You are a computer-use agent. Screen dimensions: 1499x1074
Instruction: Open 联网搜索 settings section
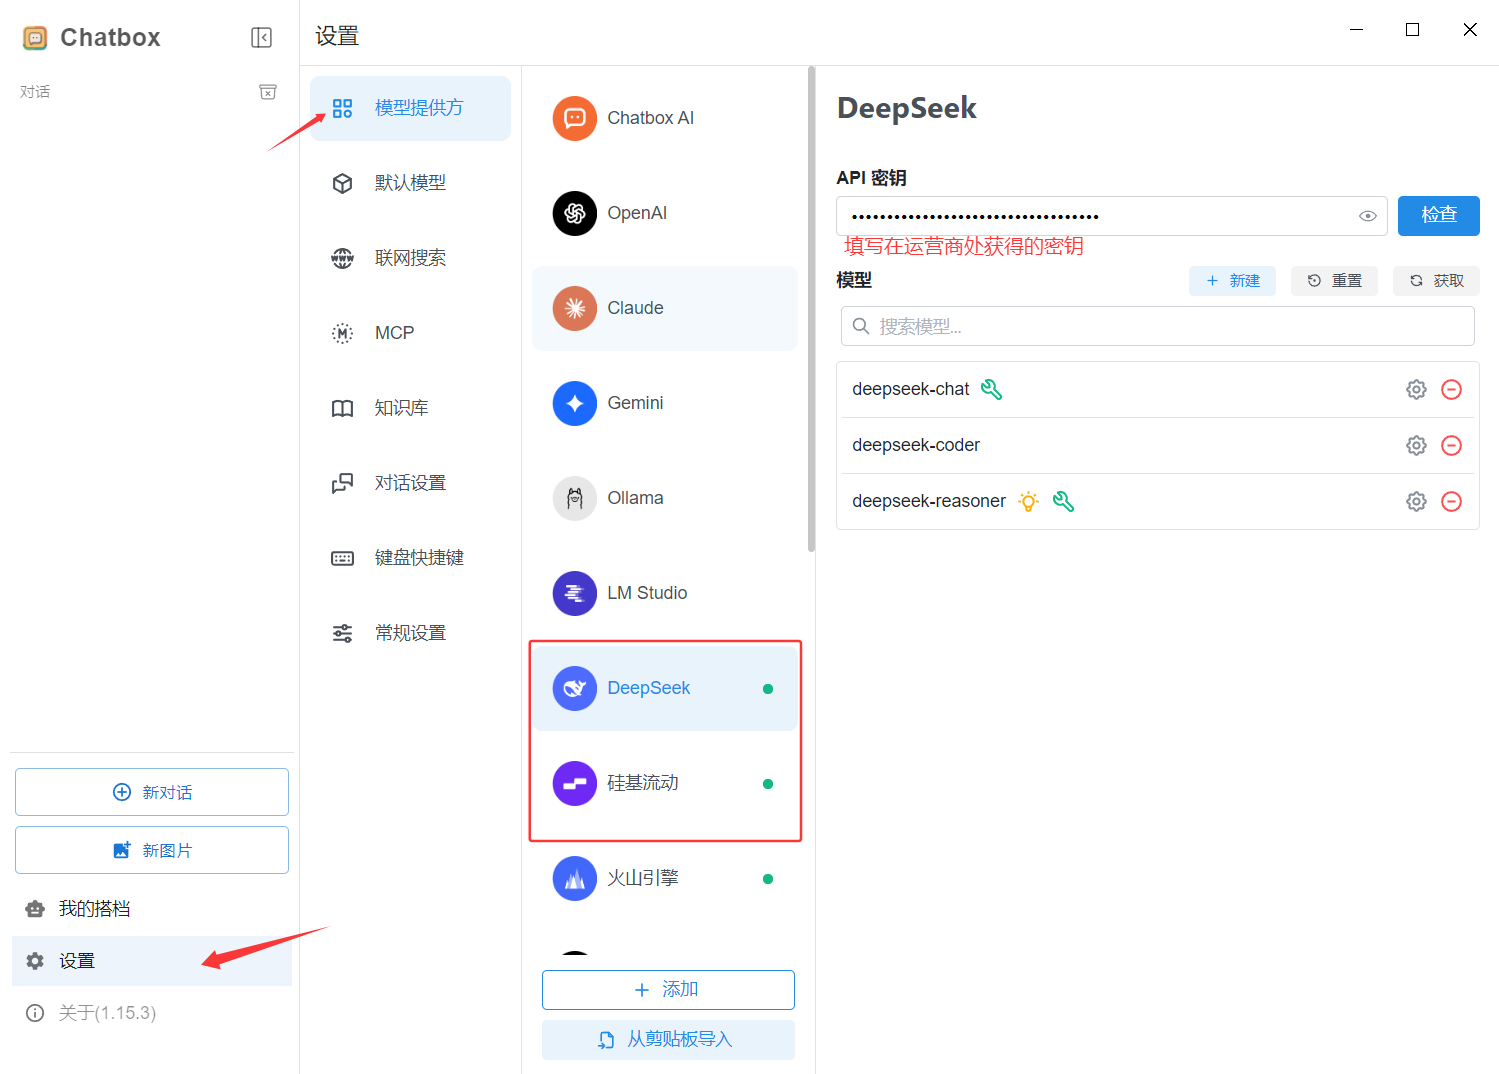point(410,258)
